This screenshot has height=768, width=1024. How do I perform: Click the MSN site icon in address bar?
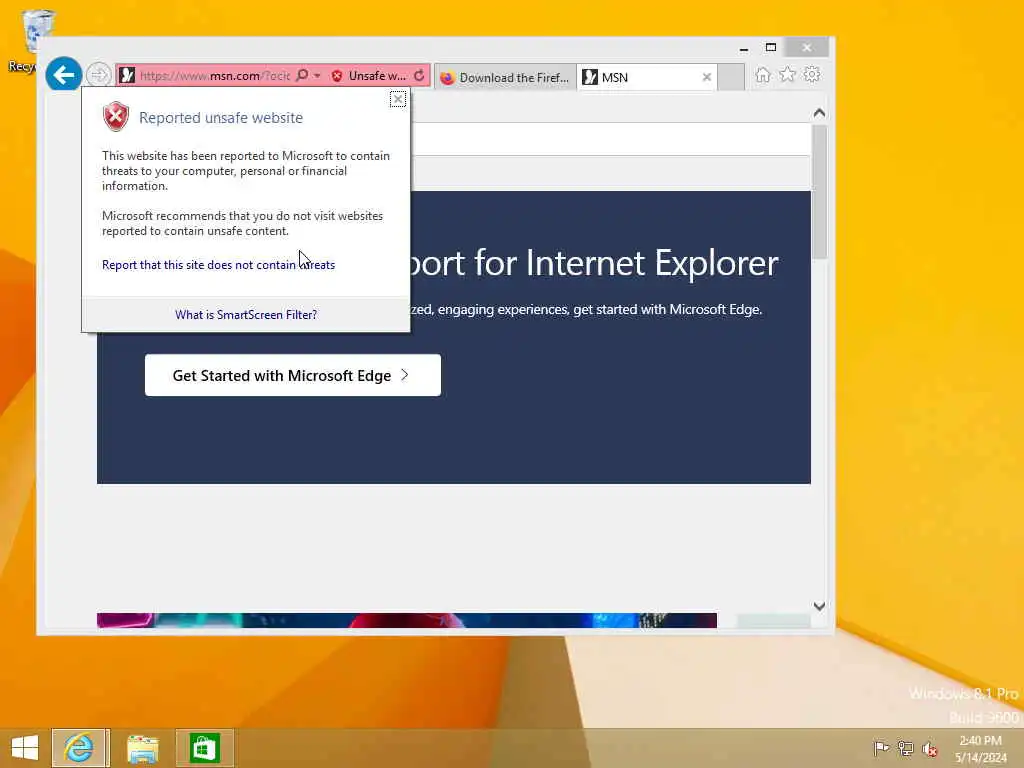click(128, 76)
